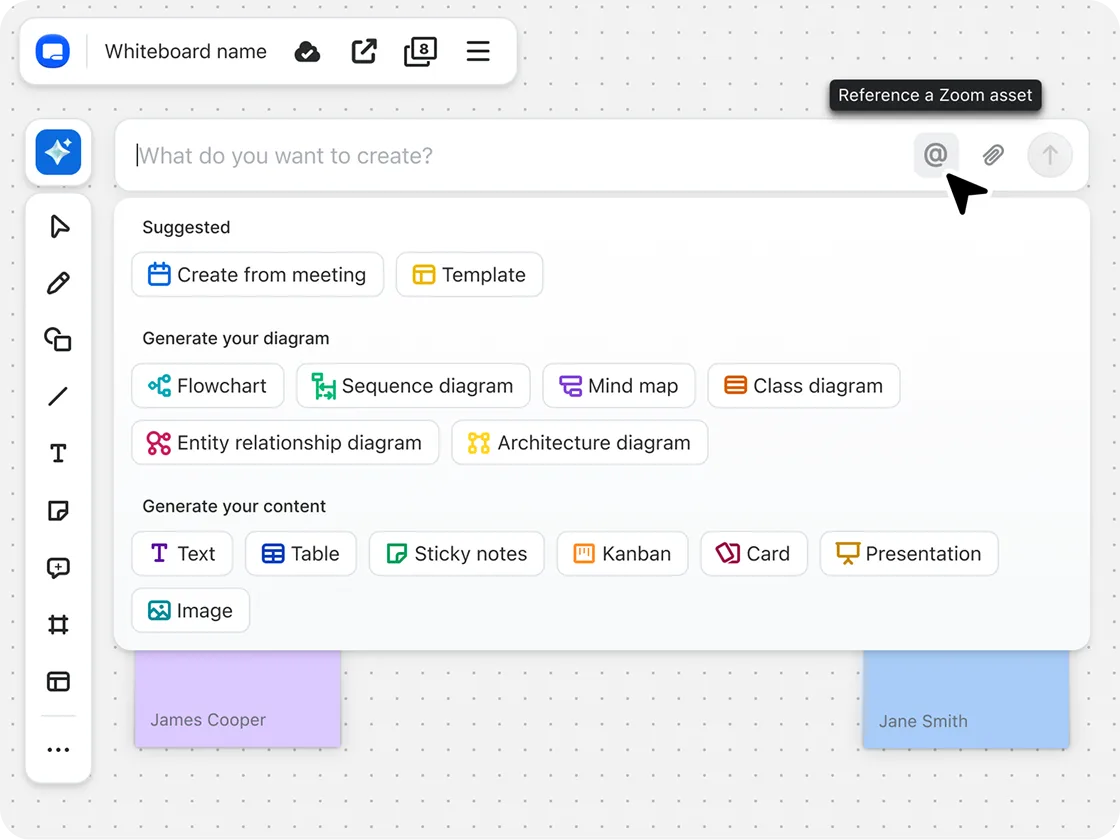The image size is (1120, 840).
Task: Click the @ icon to reference a Zoom asset
Action: coord(936,155)
